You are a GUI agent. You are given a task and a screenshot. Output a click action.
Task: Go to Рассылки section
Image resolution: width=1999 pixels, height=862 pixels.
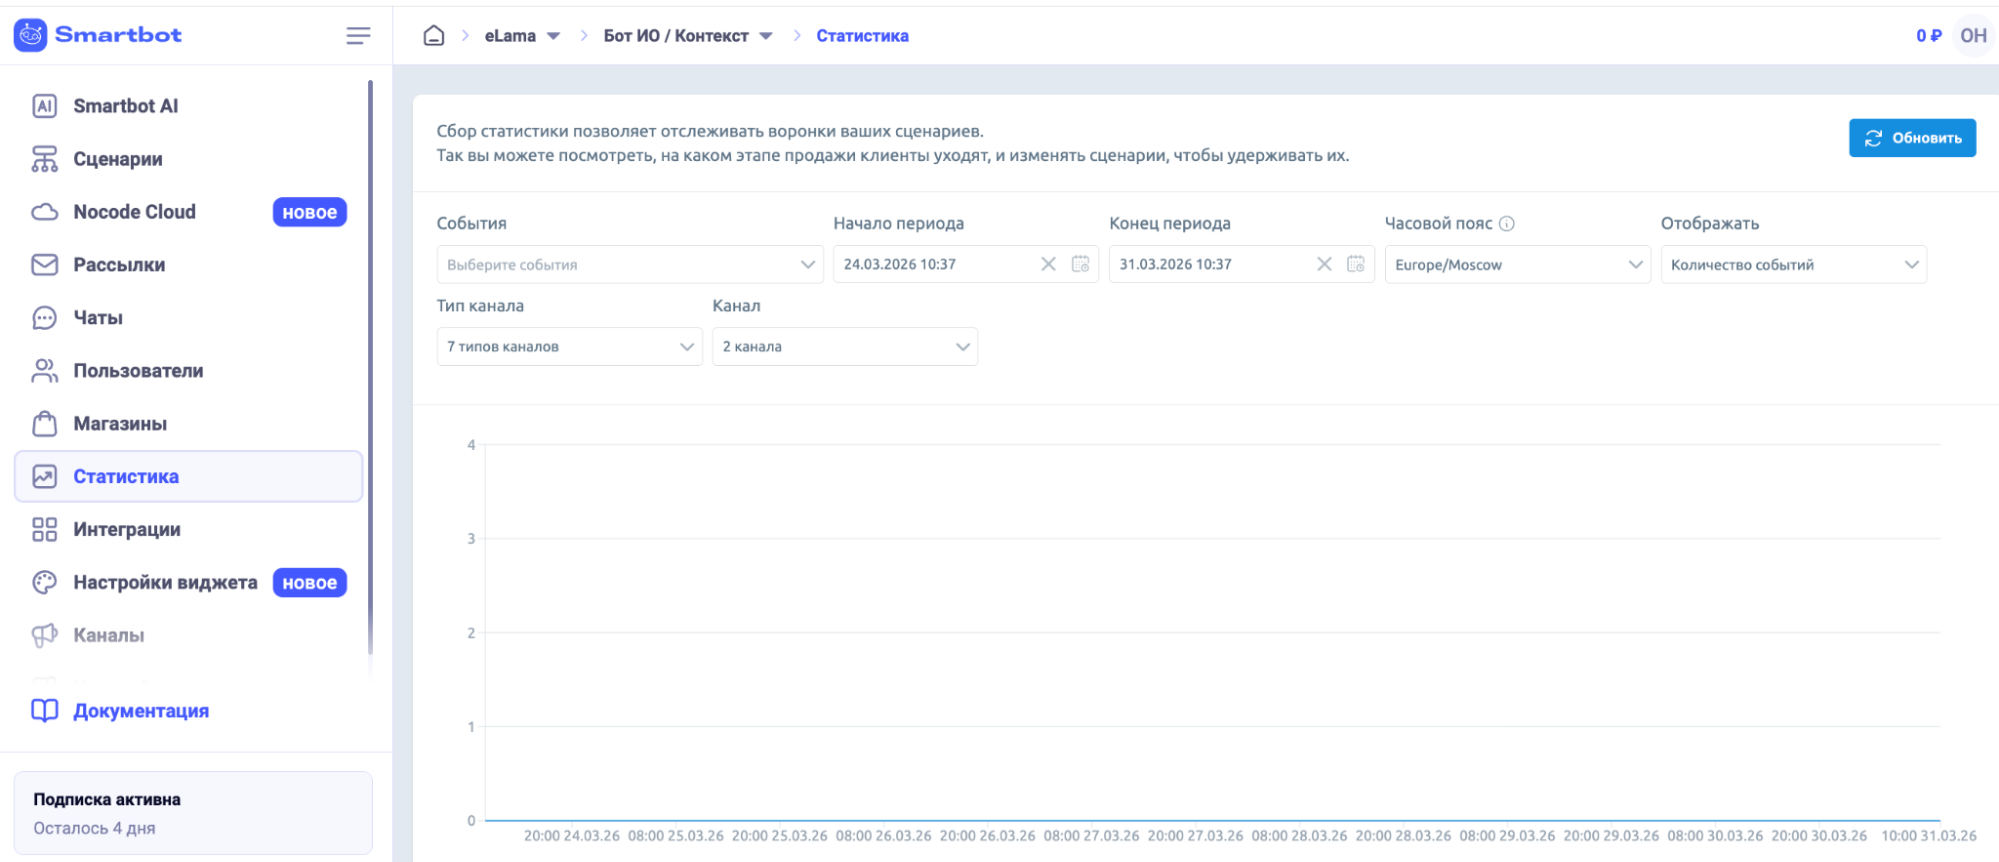pos(188,265)
